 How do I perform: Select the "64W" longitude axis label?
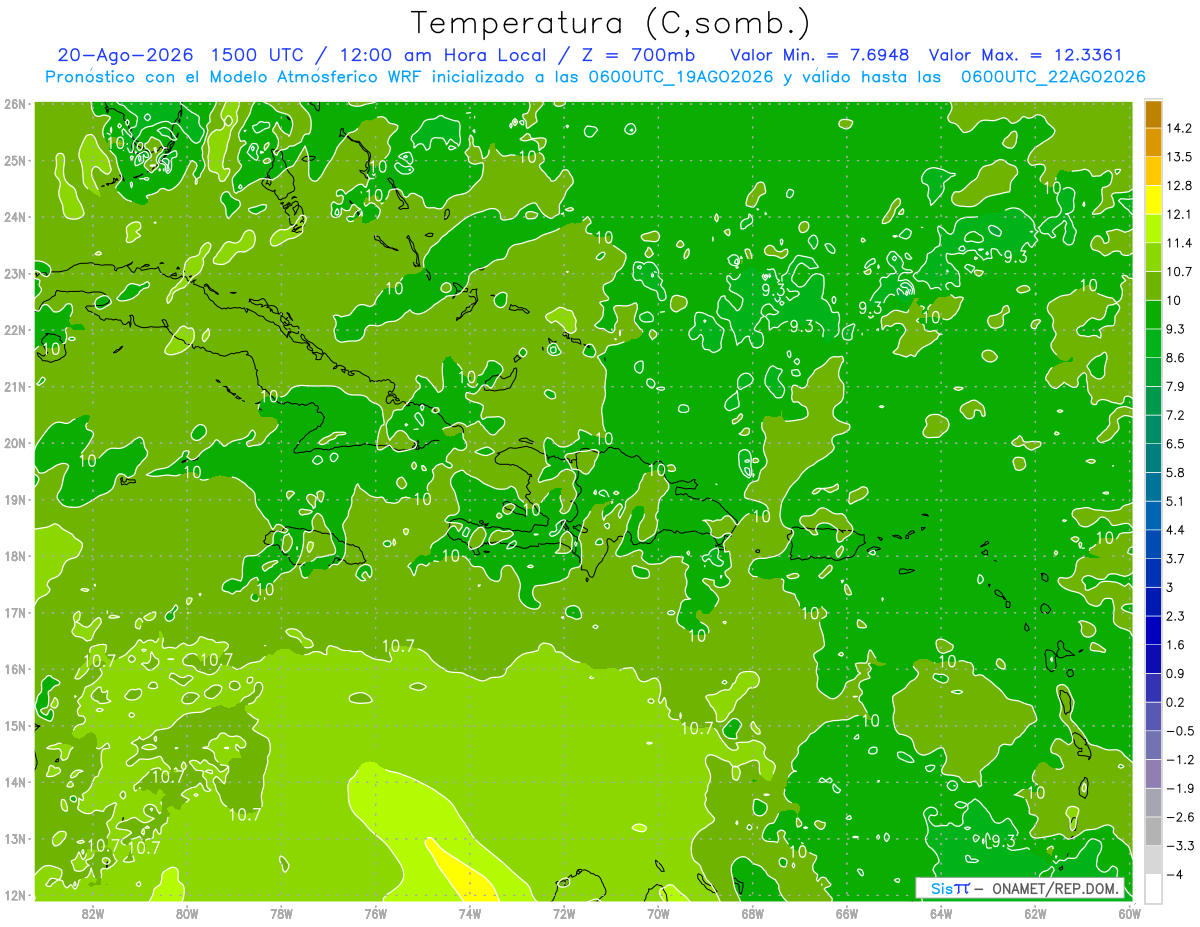941,913
